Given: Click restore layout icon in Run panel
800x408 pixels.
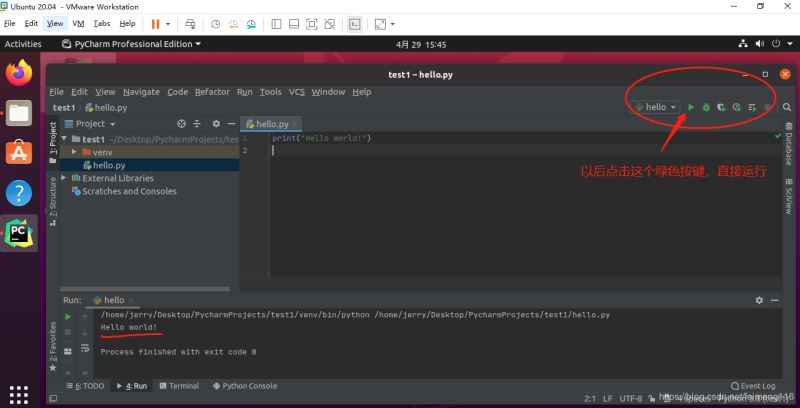Looking at the screenshot, I should (68, 351).
